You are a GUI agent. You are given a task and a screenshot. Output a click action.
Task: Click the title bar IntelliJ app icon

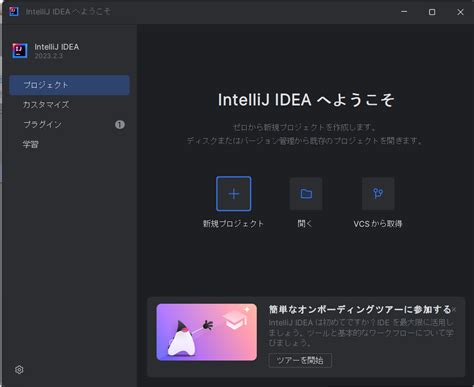pos(14,11)
